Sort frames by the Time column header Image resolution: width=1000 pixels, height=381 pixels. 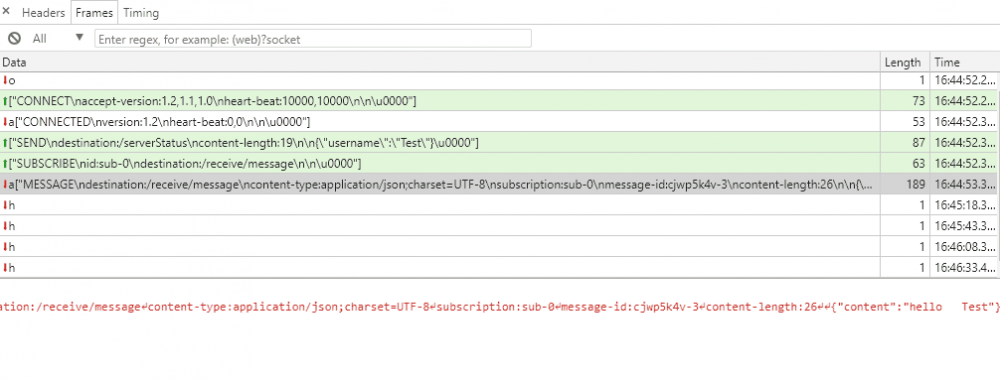[x=964, y=63]
